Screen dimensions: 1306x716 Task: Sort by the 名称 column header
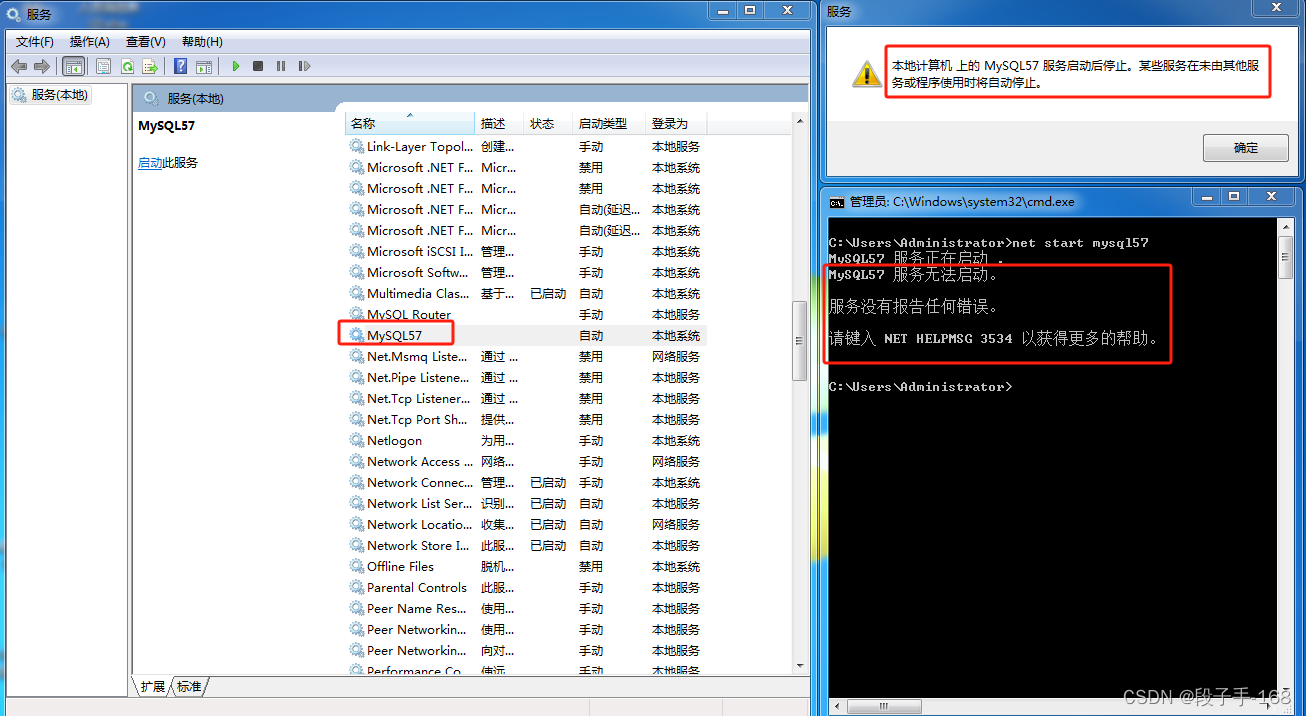[x=410, y=123]
